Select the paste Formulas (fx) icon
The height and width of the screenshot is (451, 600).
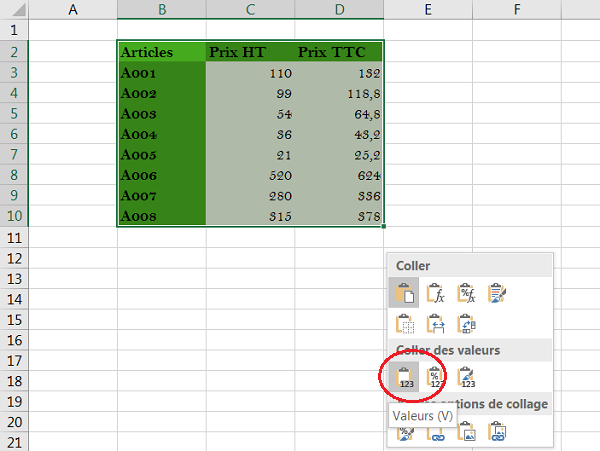tap(435, 293)
